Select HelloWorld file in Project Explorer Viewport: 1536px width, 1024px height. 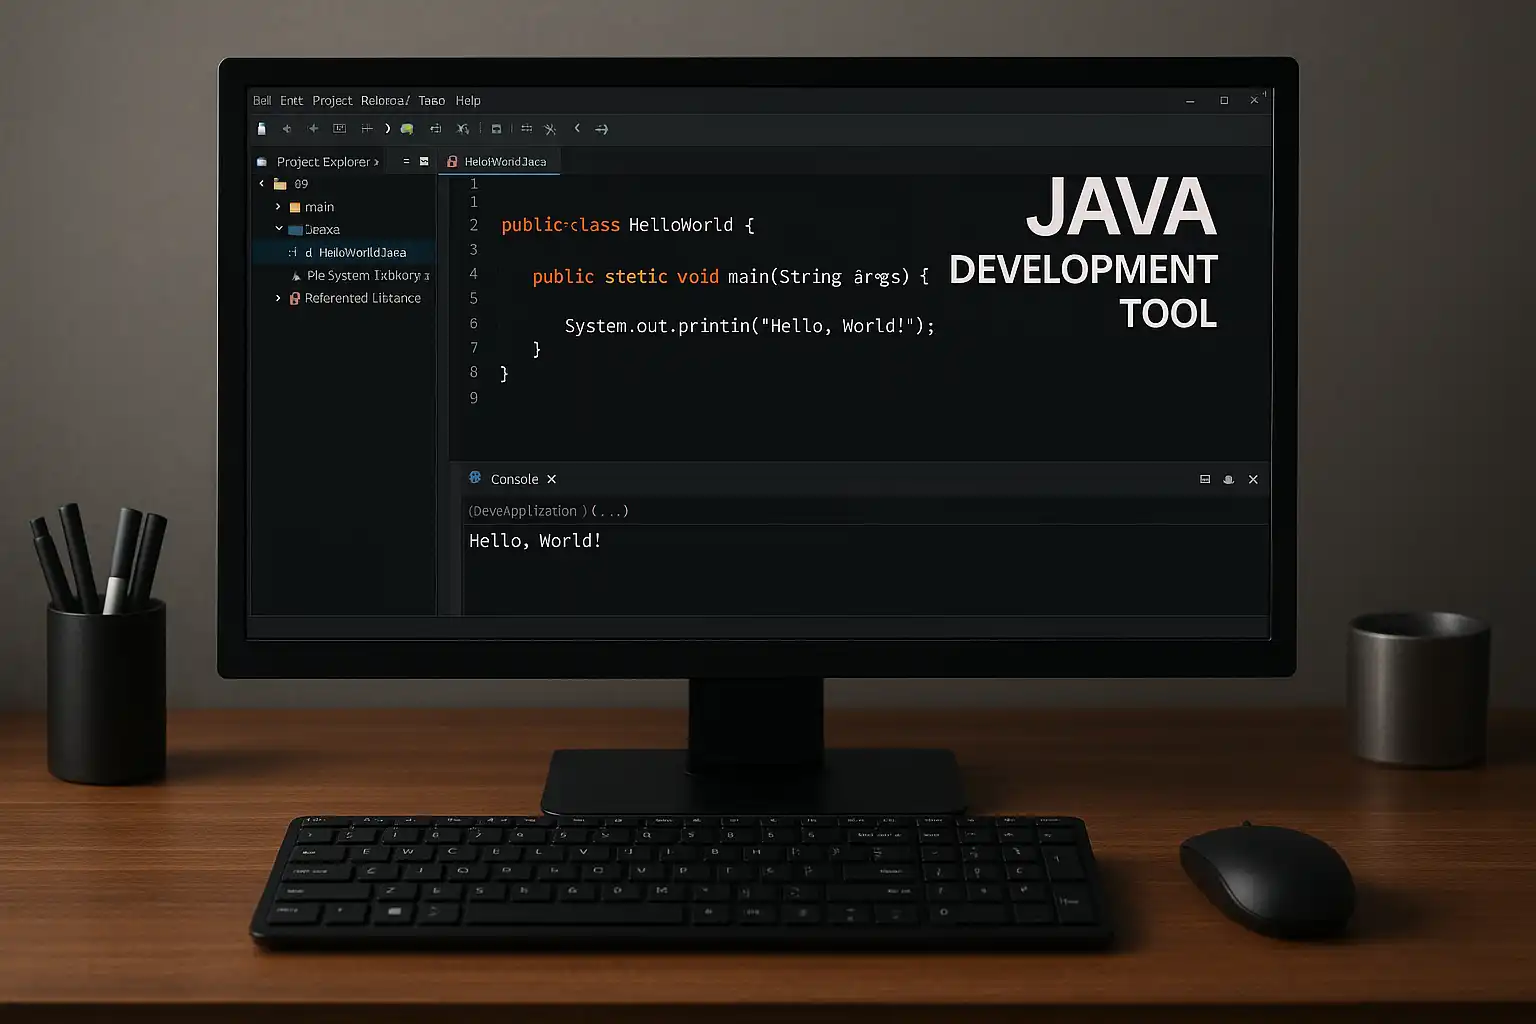pos(362,253)
